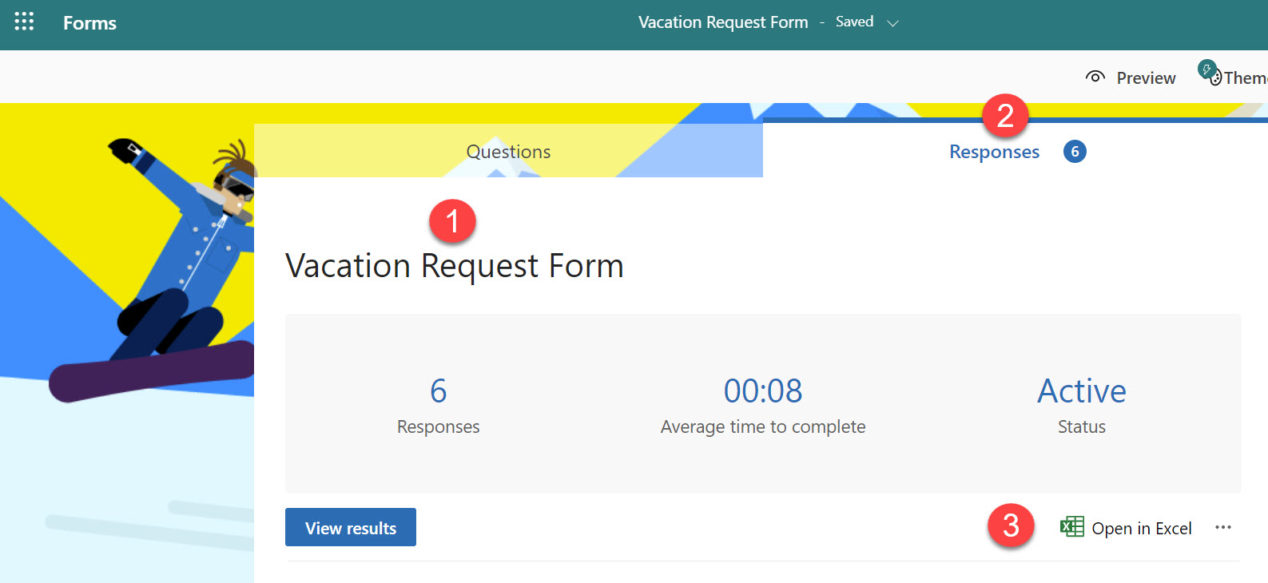Click the 00:08 average completion time
The width and height of the screenshot is (1268, 583).
click(762, 400)
